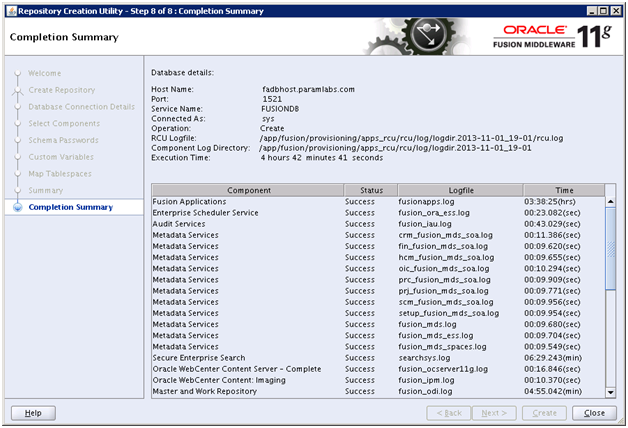The height and width of the screenshot is (428, 628).
Task: Click the scroll up arrow of table
Action: [x=610, y=201]
